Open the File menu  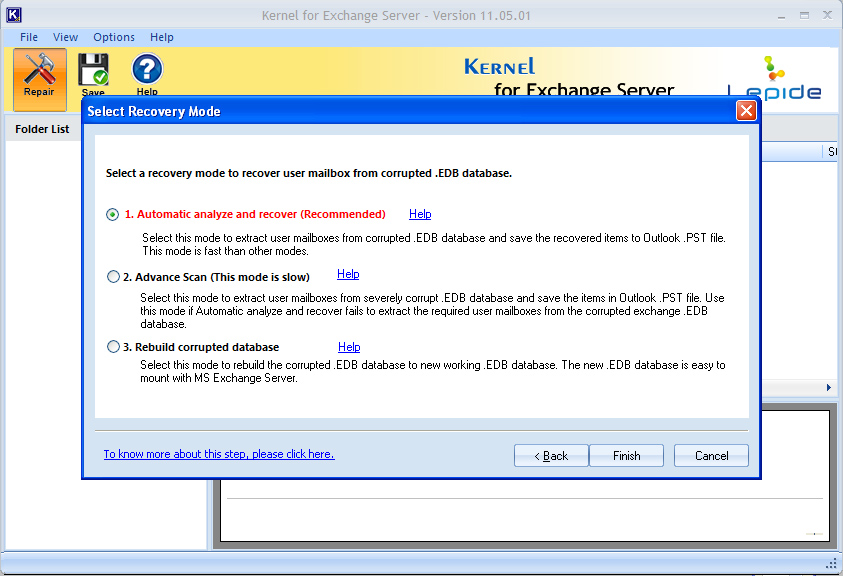coord(29,37)
